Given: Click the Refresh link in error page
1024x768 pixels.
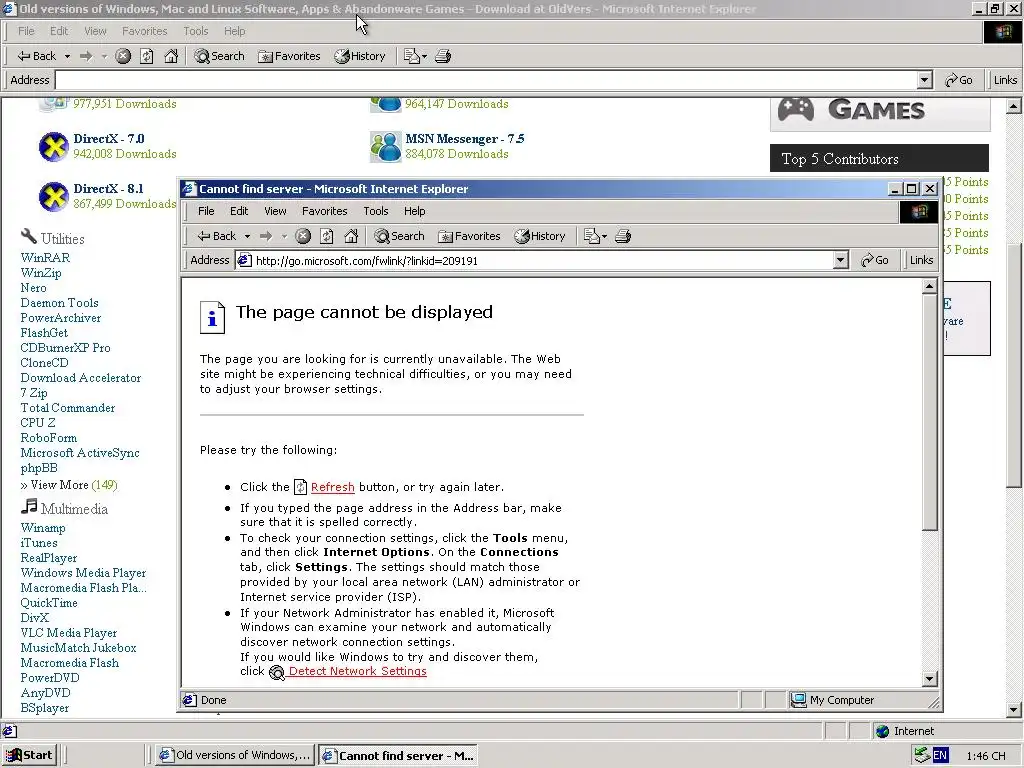Looking at the screenshot, I should [332, 487].
